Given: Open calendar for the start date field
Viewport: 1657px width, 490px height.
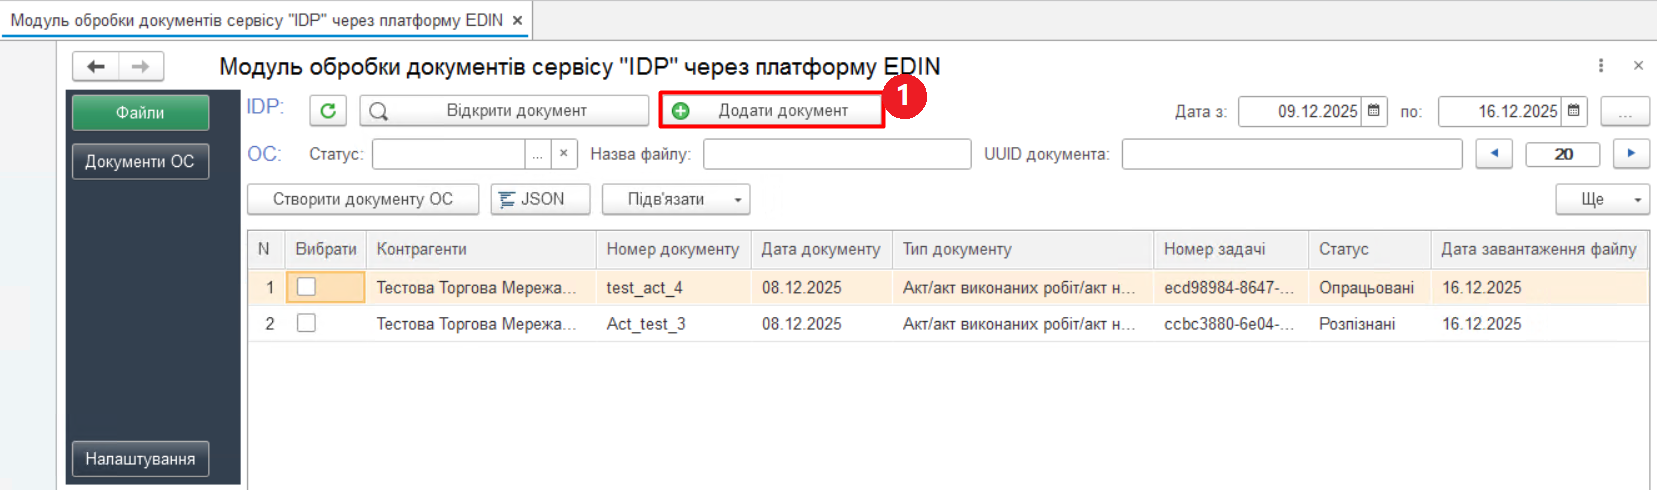Looking at the screenshot, I should tap(1374, 111).
